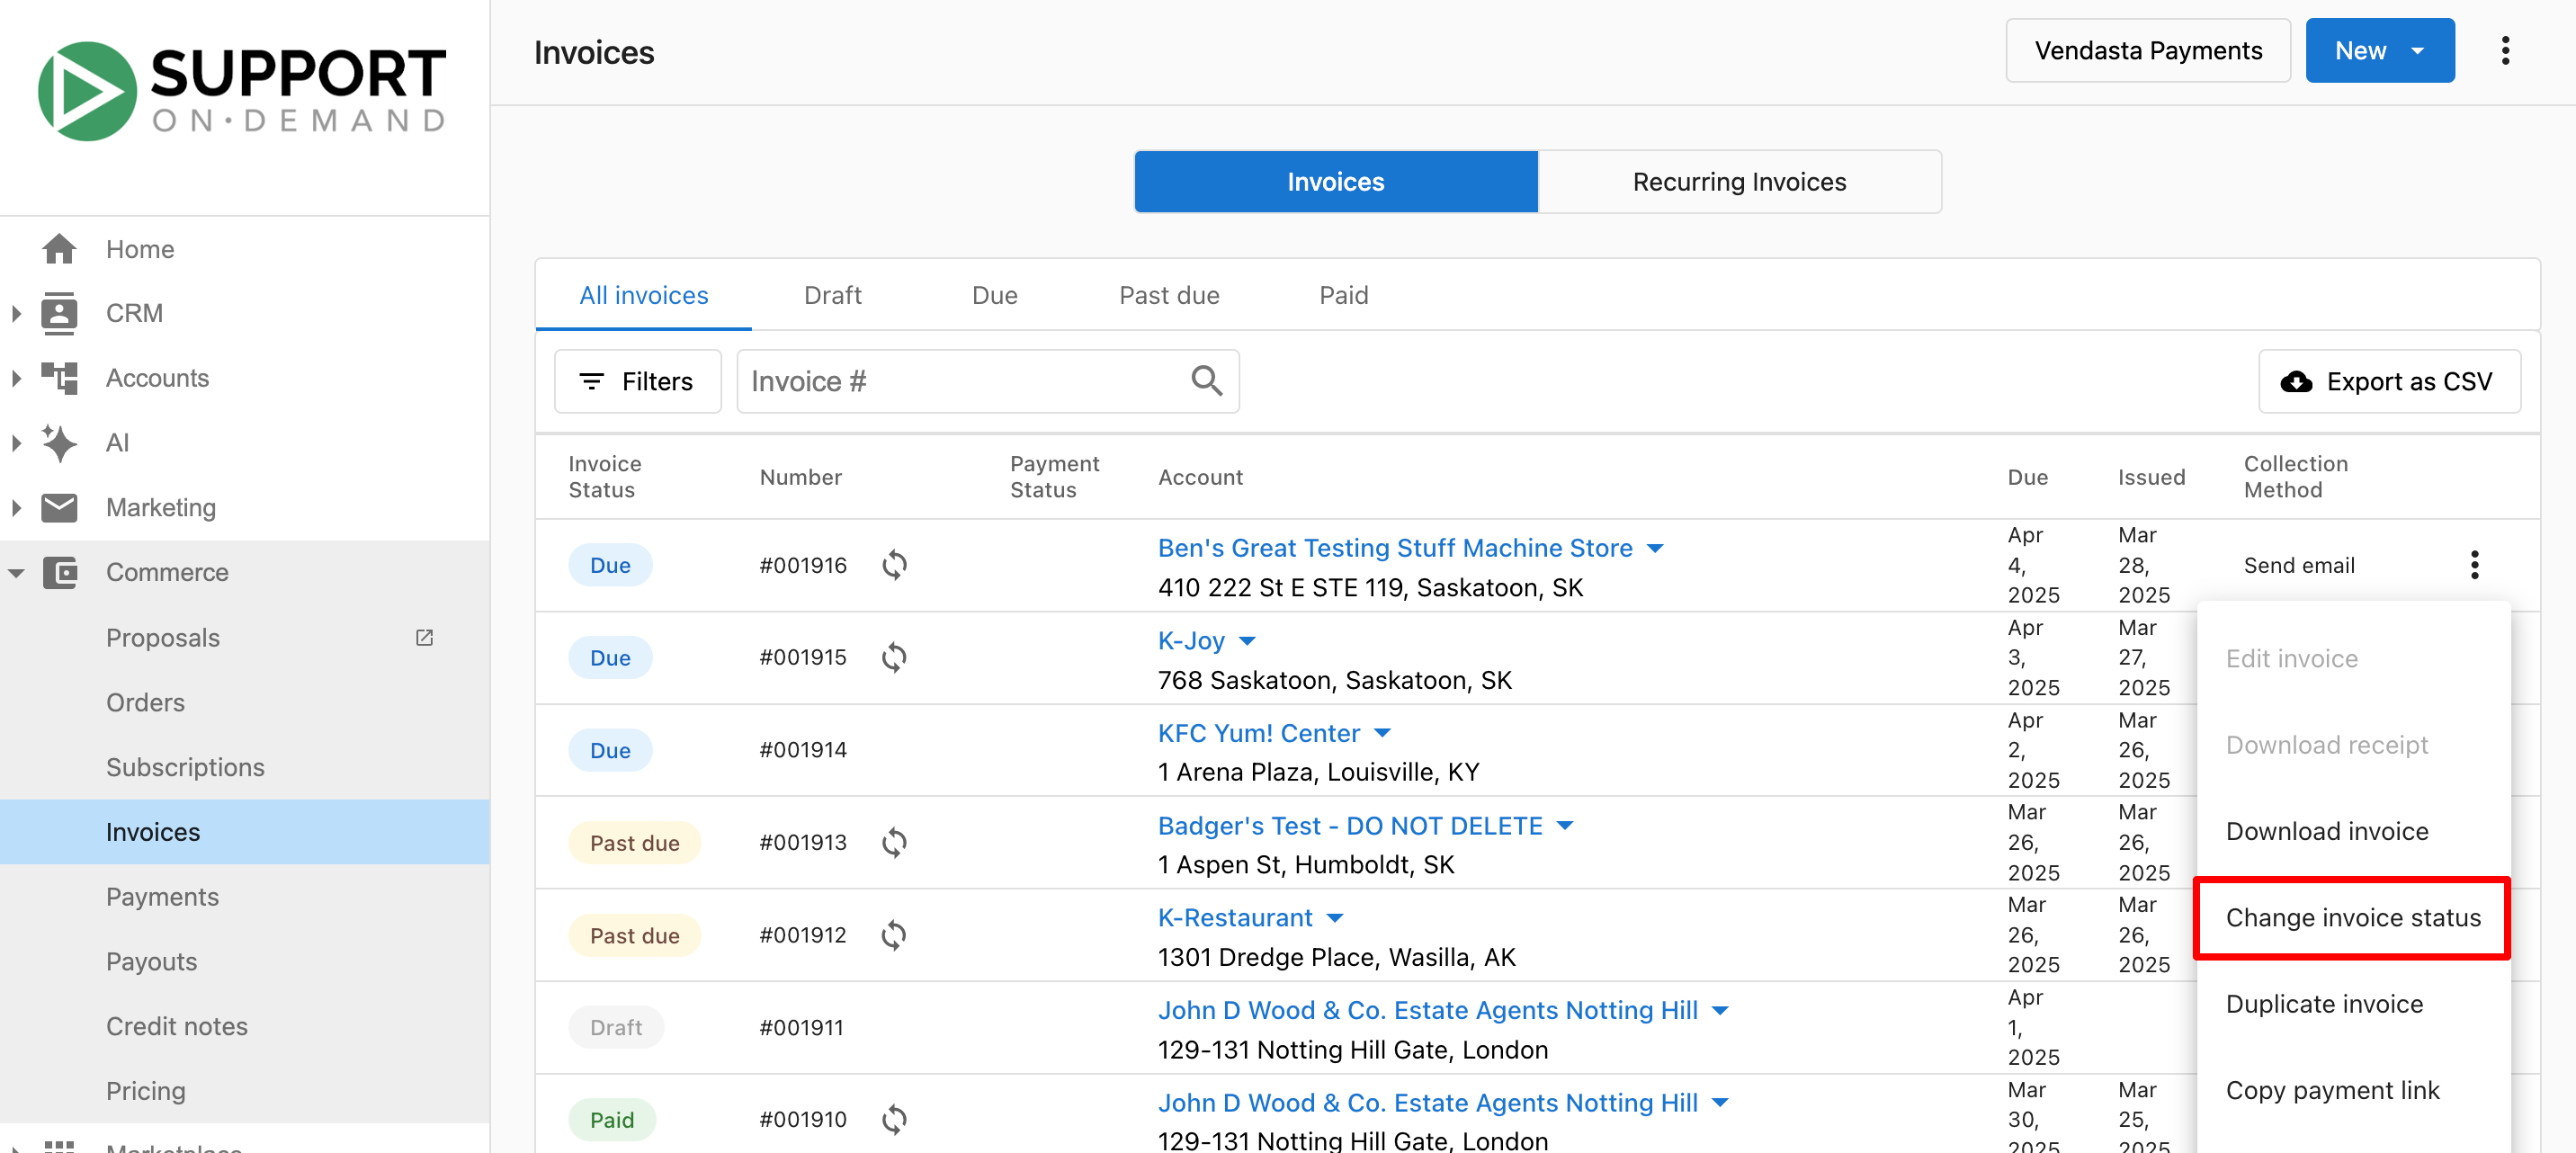
Task: Switch to Due invoices tab
Action: coord(994,295)
